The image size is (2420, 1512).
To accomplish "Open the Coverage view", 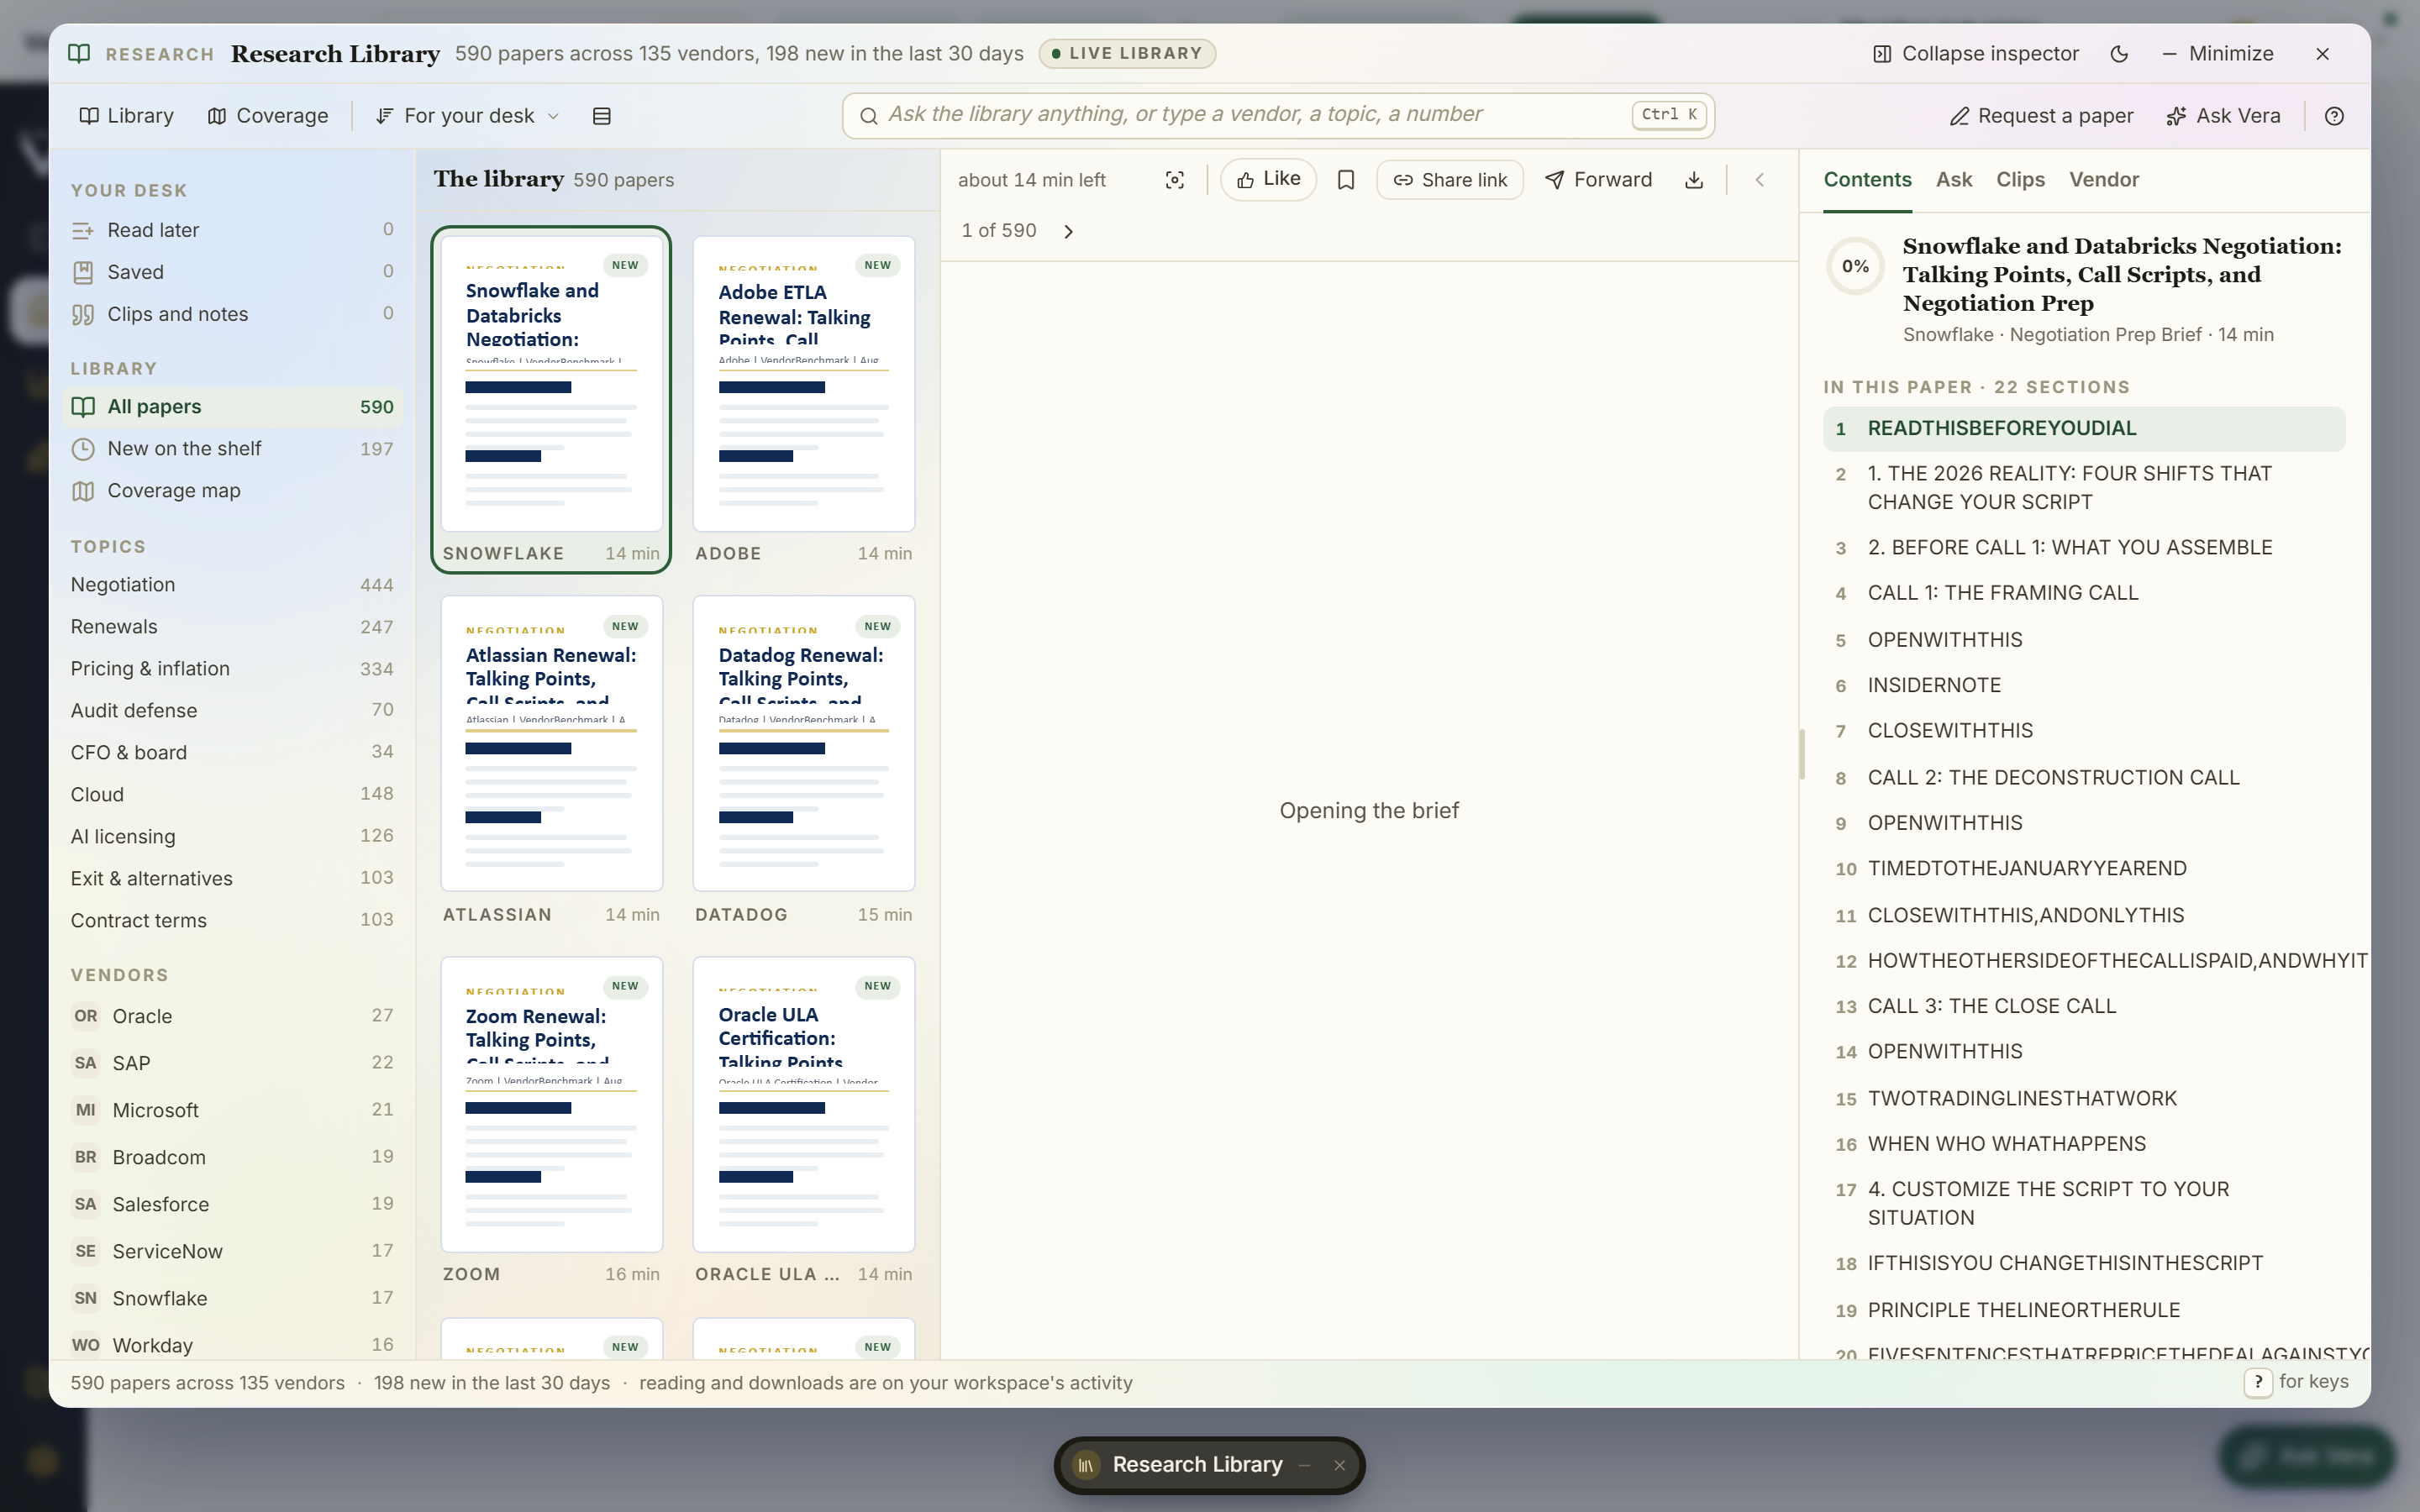I will click(x=267, y=116).
